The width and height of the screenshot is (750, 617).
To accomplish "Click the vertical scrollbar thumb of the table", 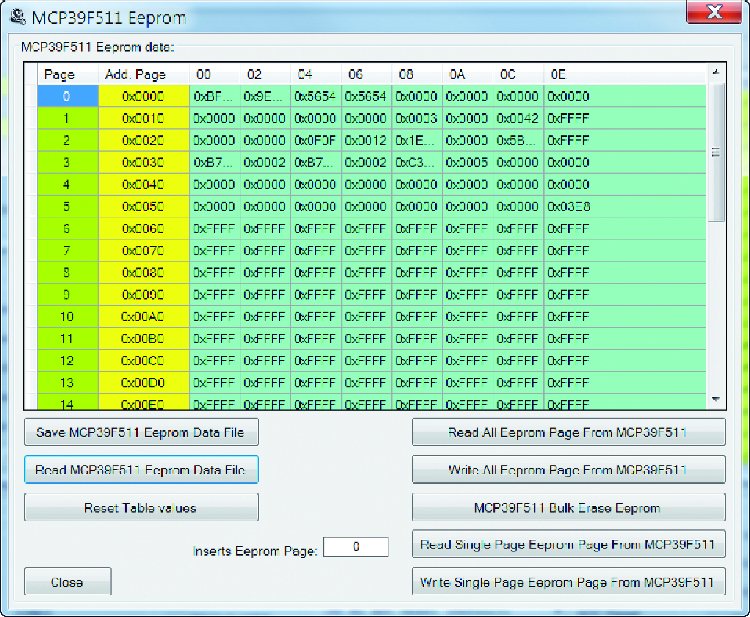I will [x=716, y=153].
